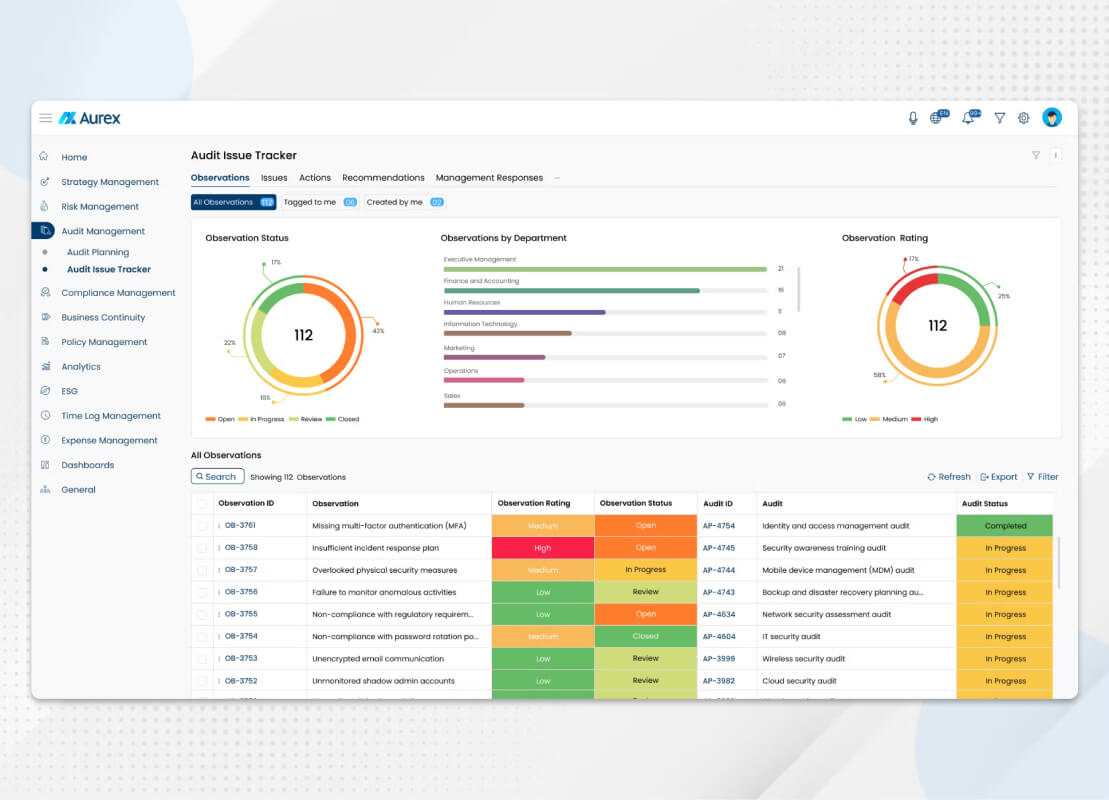Click the Strategy Management sidebar icon
Screen dimensions: 1109x800
coord(45,182)
